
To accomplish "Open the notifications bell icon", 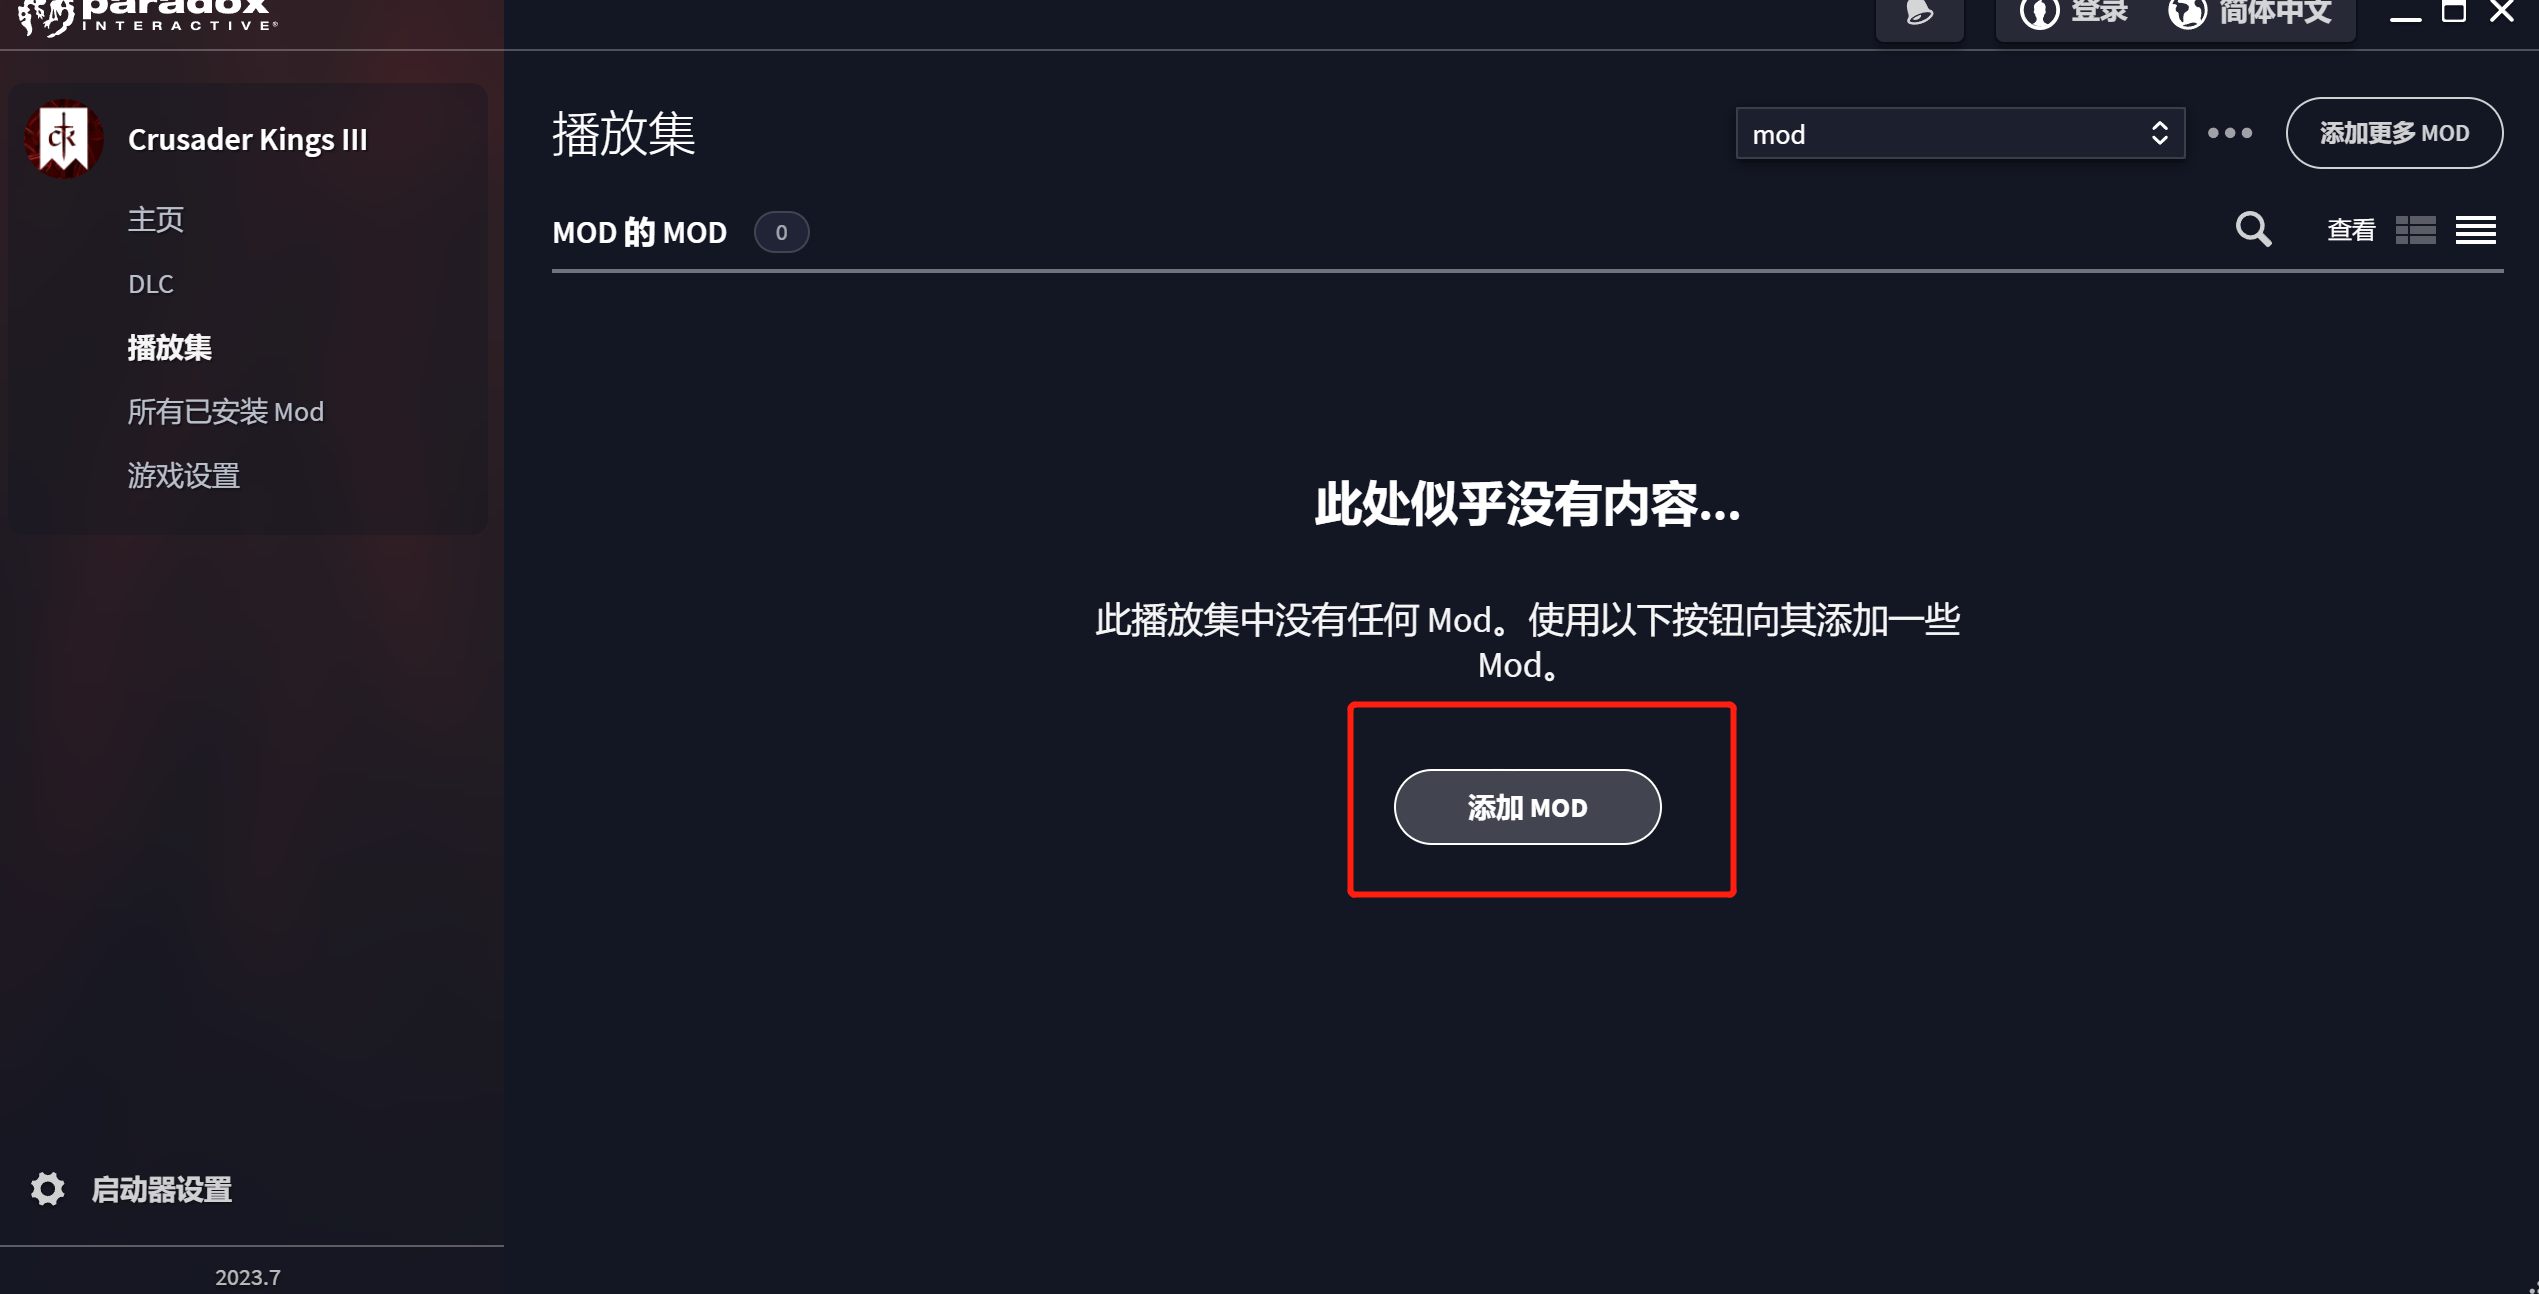I will point(1919,14).
